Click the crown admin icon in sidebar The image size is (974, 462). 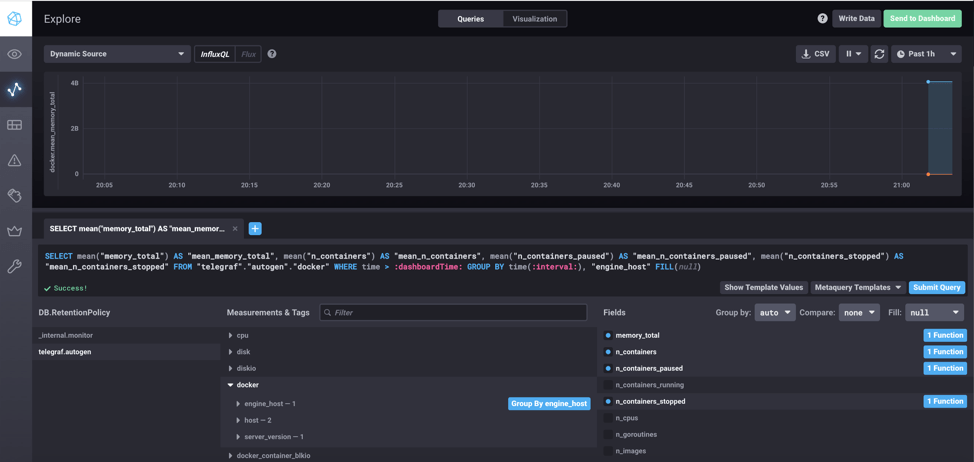[15, 231]
